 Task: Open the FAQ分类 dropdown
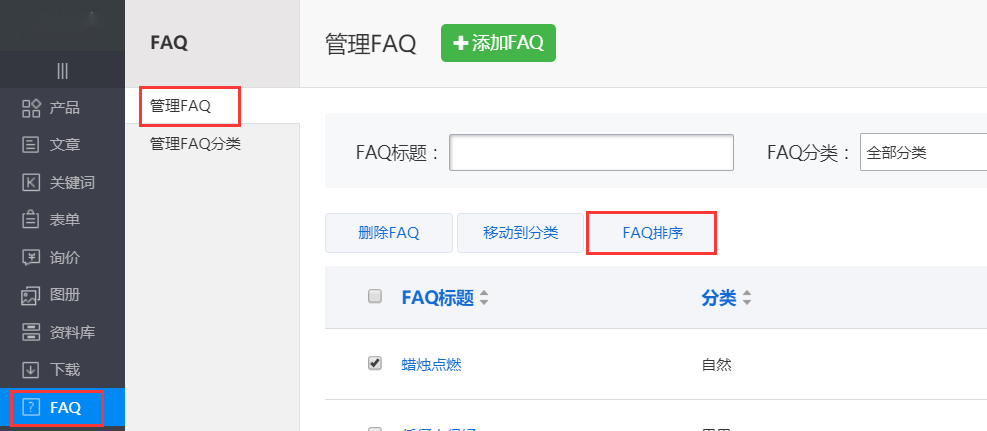922,153
